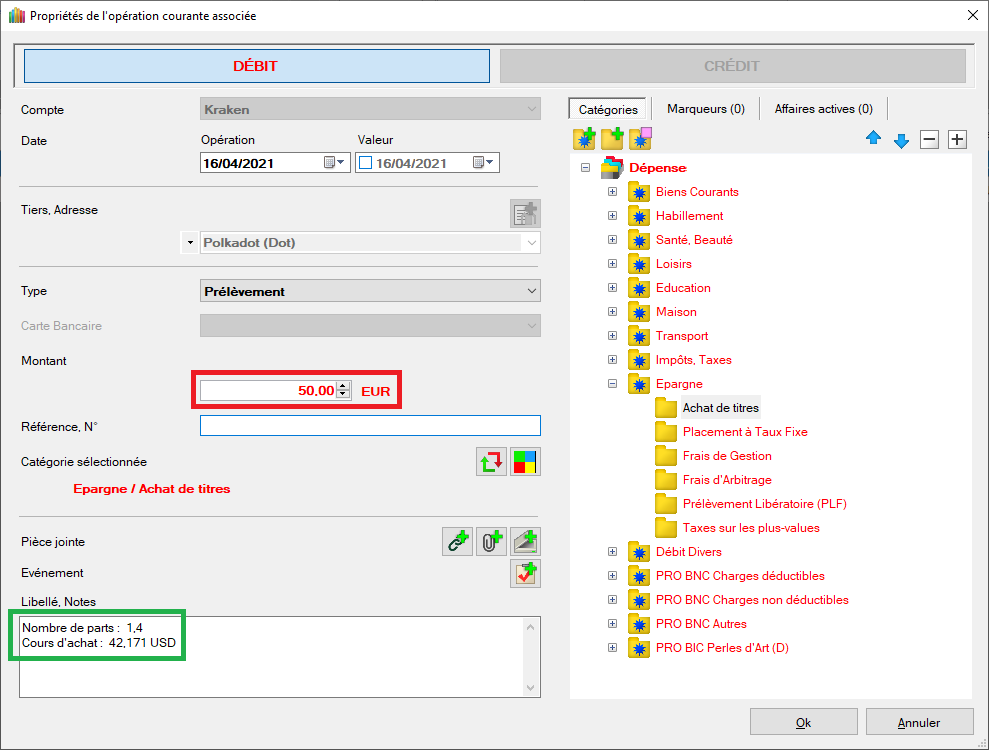The height and width of the screenshot is (750, 989).
Task: Expand the Transport category node
Action: [612, 336]
